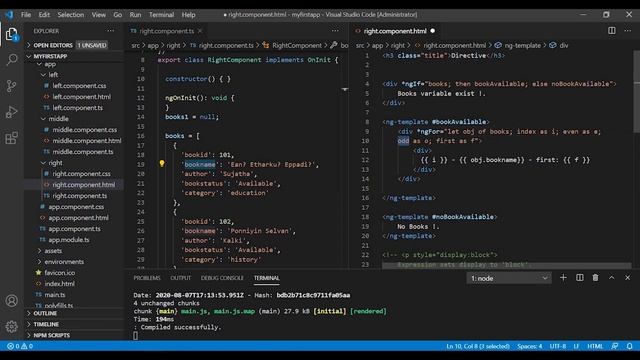Open notifications bell in status bar
Image resolution: width=640 pixels, height=360 pixels.
click(629, 346)
